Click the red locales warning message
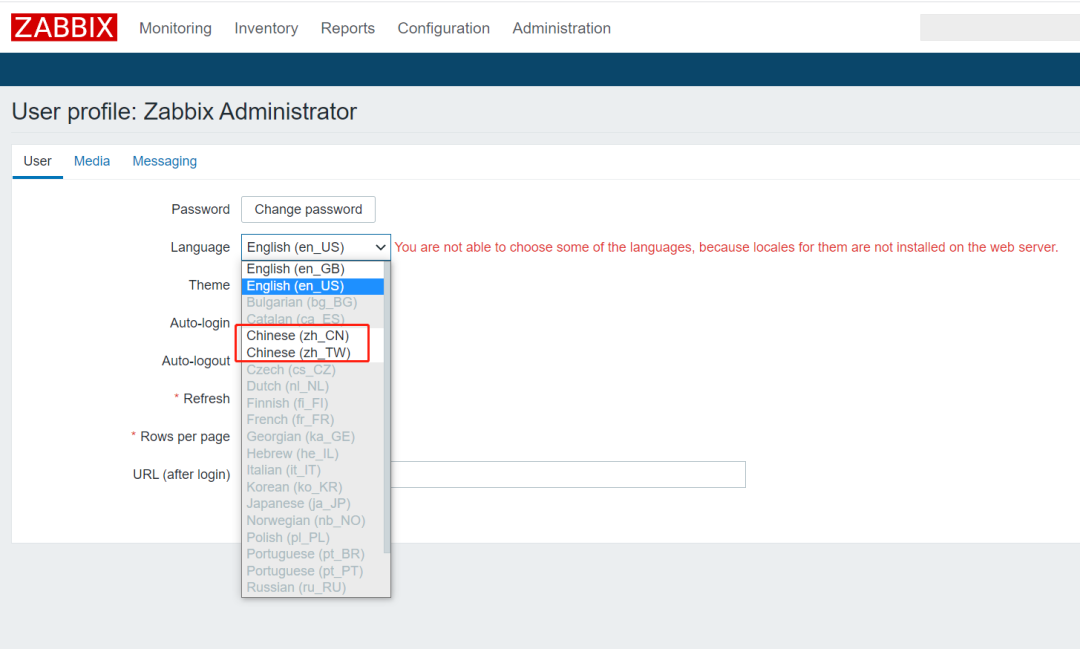 (x=726, y=247)
